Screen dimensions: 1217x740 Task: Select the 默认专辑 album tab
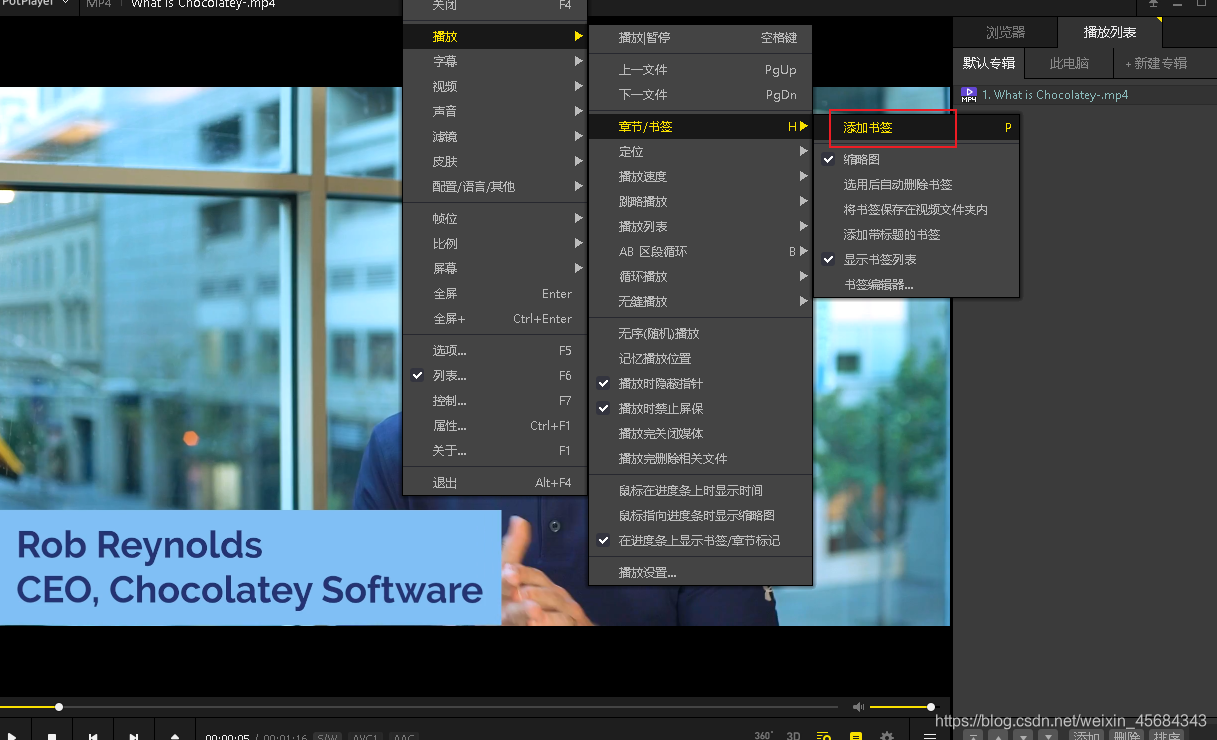pos(989,63)
